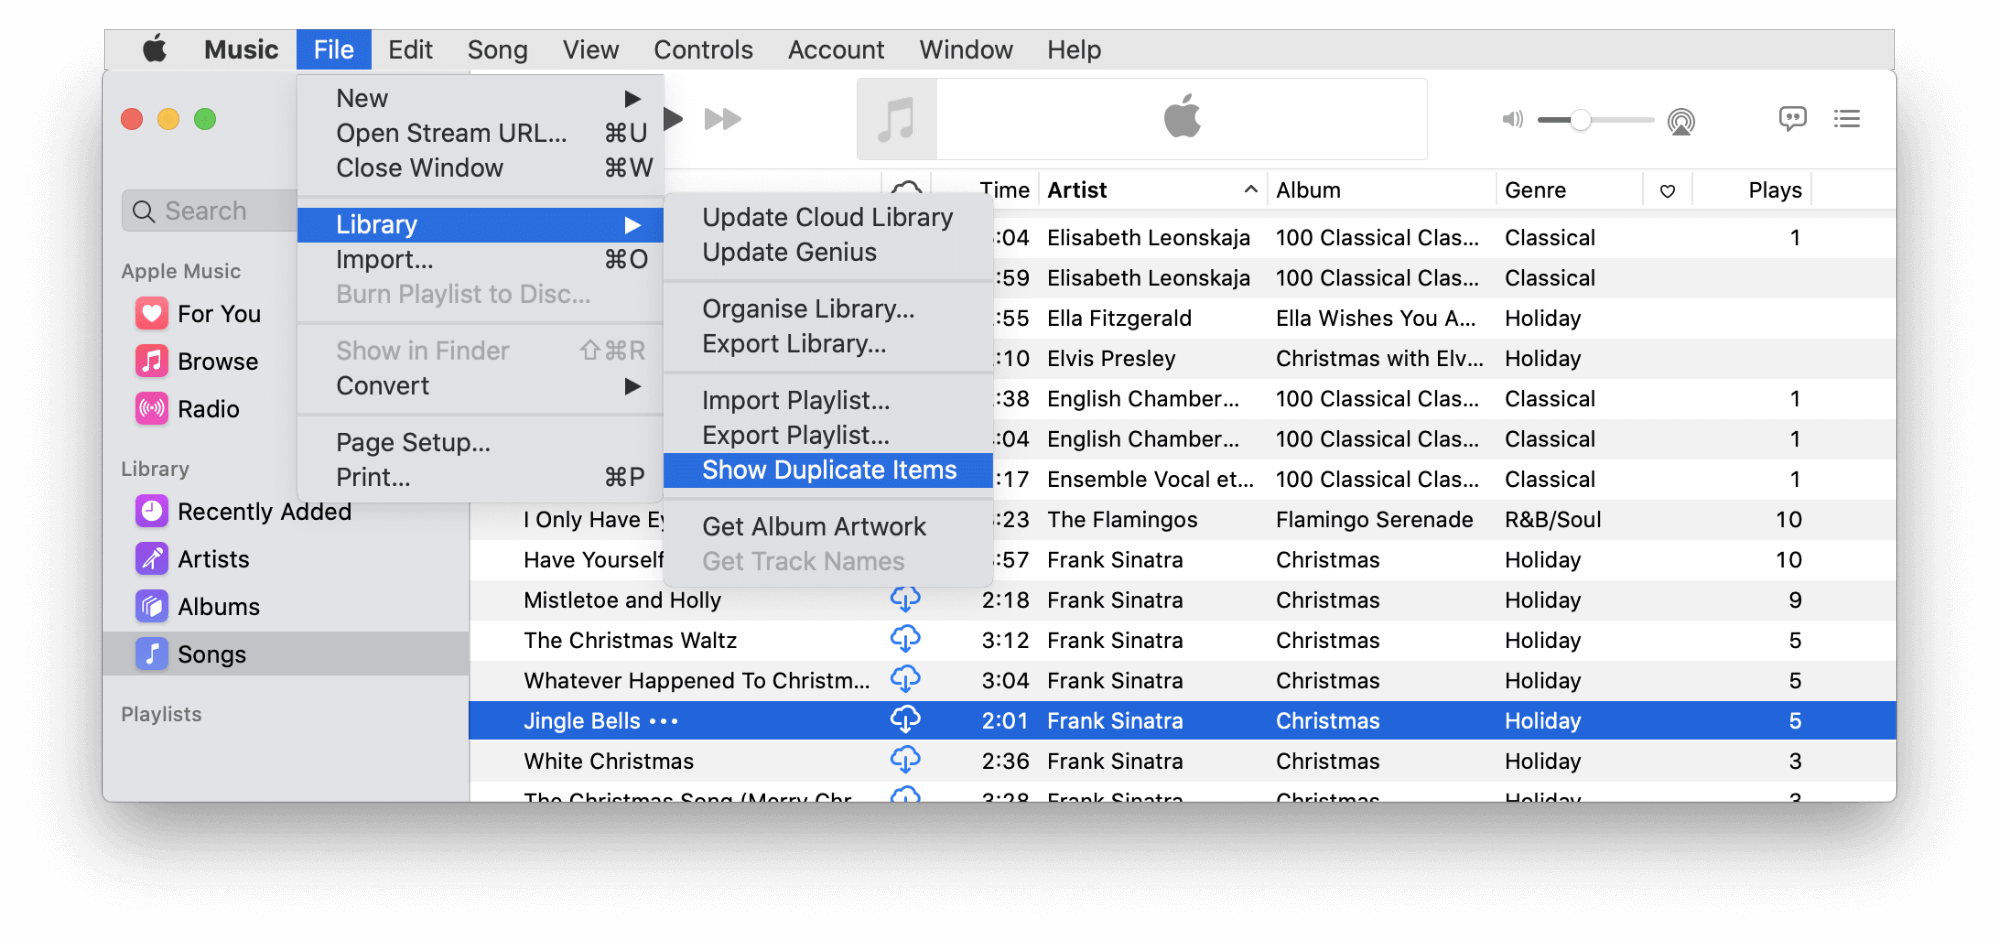This screenshot has width=1999, height=938.
Task: Select the Browse music note icon
Action: (x=150, y=361)
